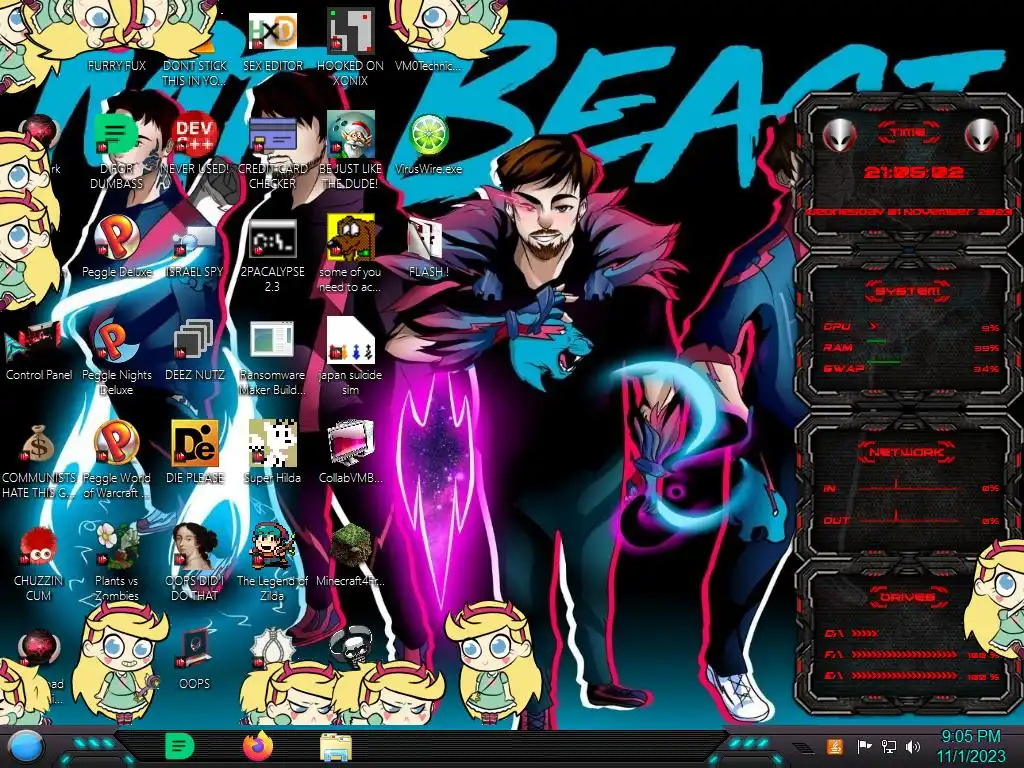Click the NETWORK widget header
The height and width of the screenshot is (768, 1024).
907,452
